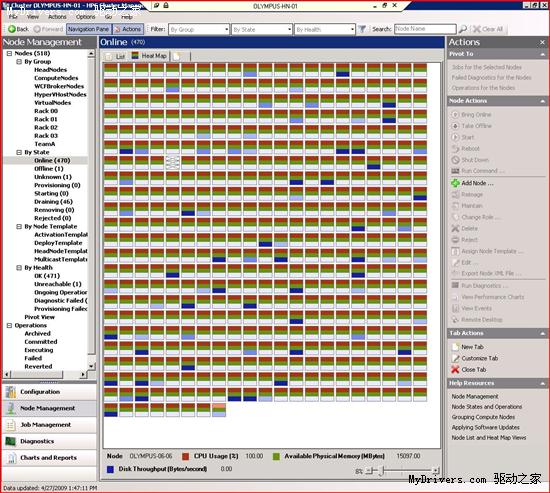This screenshot has width=550, height=493.
Task: Collapse the By Group tree node
Action: pos(19,62)
